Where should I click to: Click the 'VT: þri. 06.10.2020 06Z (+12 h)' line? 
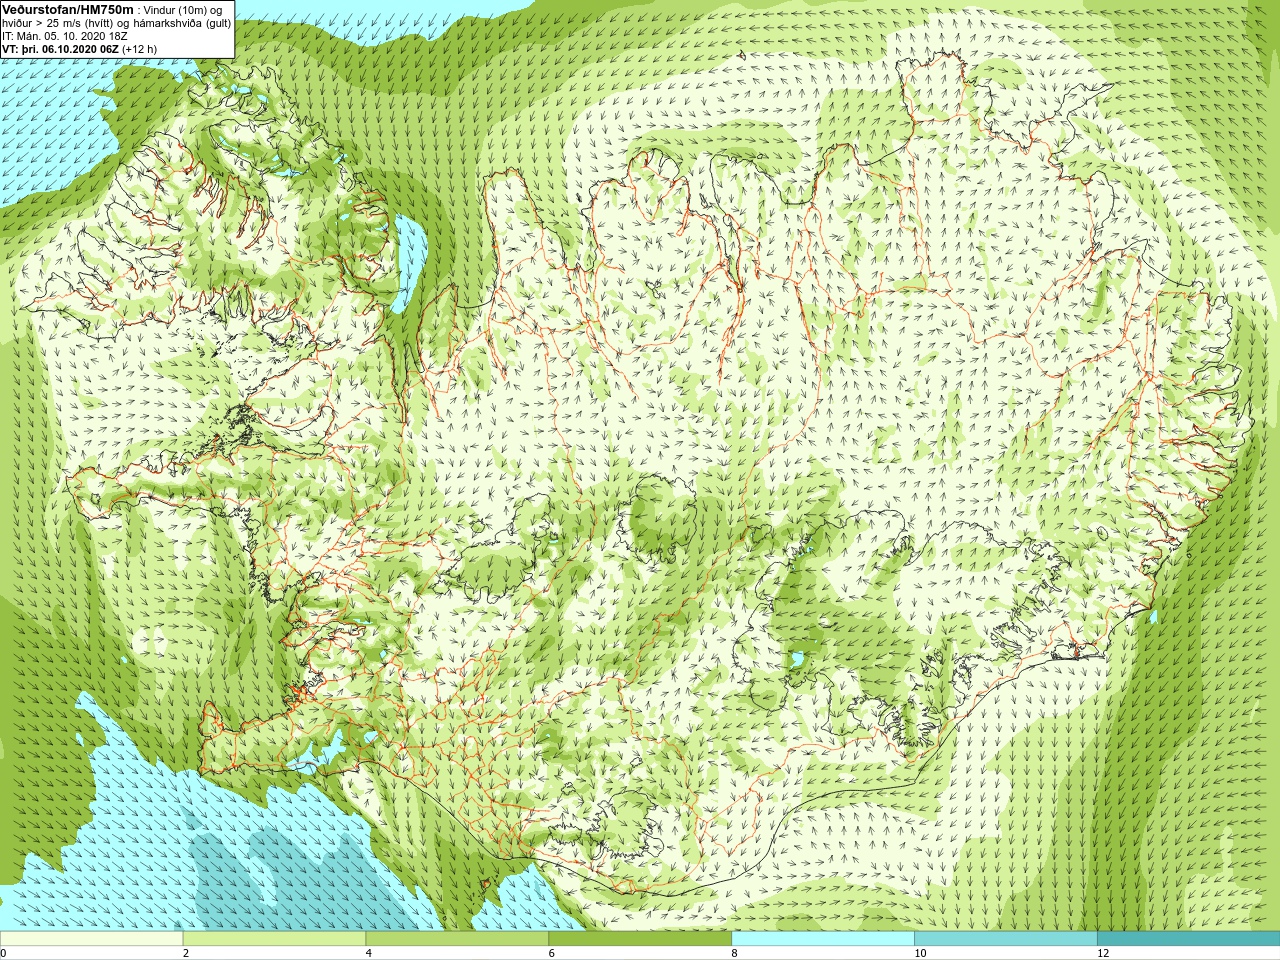pyautogui.click(x=79, y=48)
